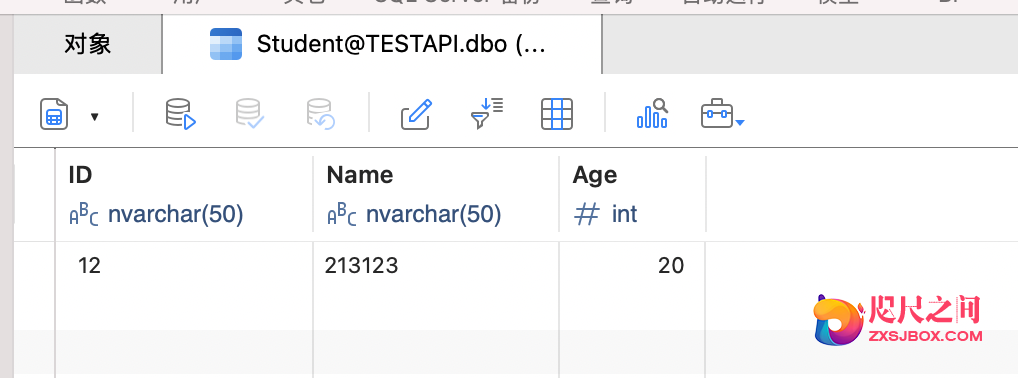Click the ID column header
The width and height of the screenshot is (1018, 378).
[x=184, y=194]
